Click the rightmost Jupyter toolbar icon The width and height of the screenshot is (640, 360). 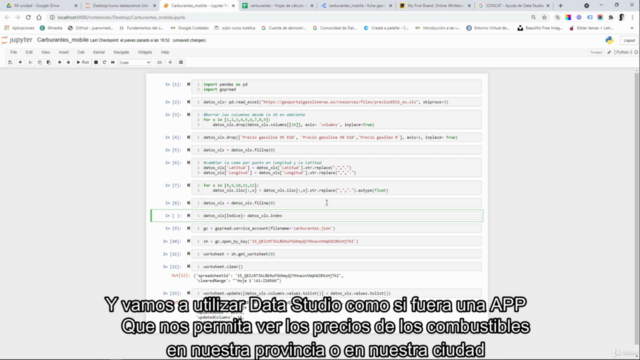pos(181,62)
